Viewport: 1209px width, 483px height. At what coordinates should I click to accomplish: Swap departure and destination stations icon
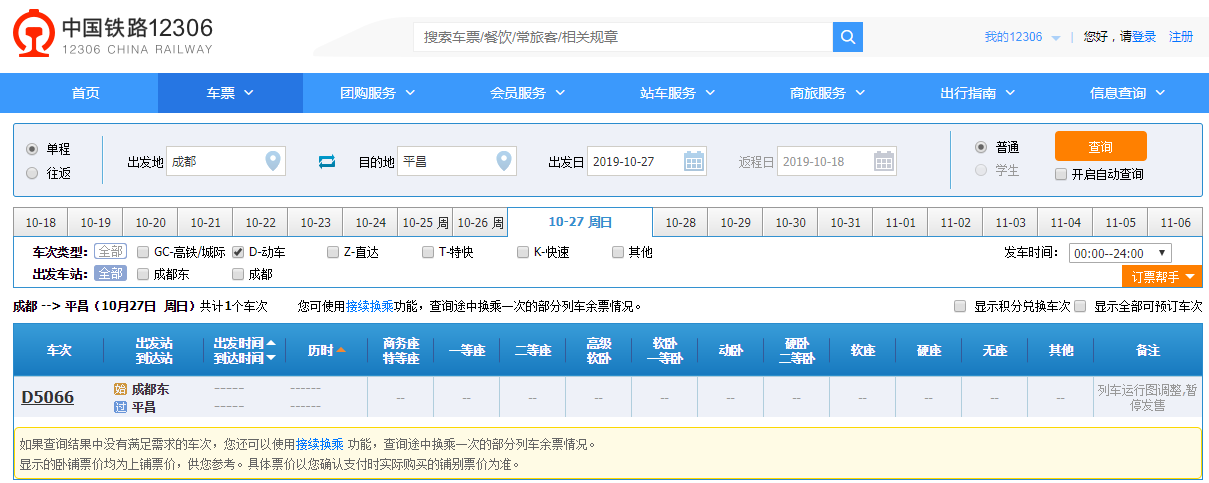(327, 161)
